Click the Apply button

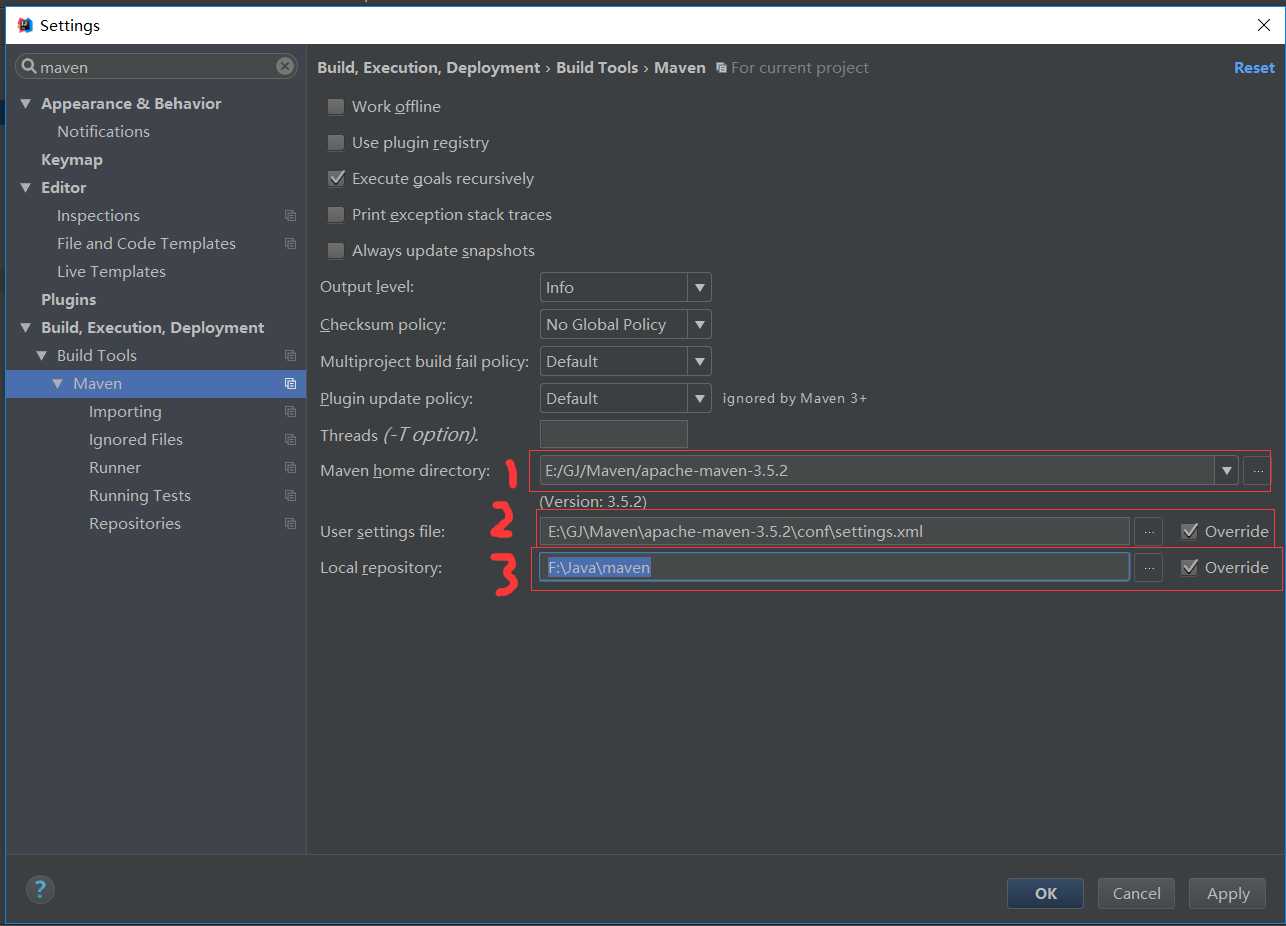pos(1227,893)
